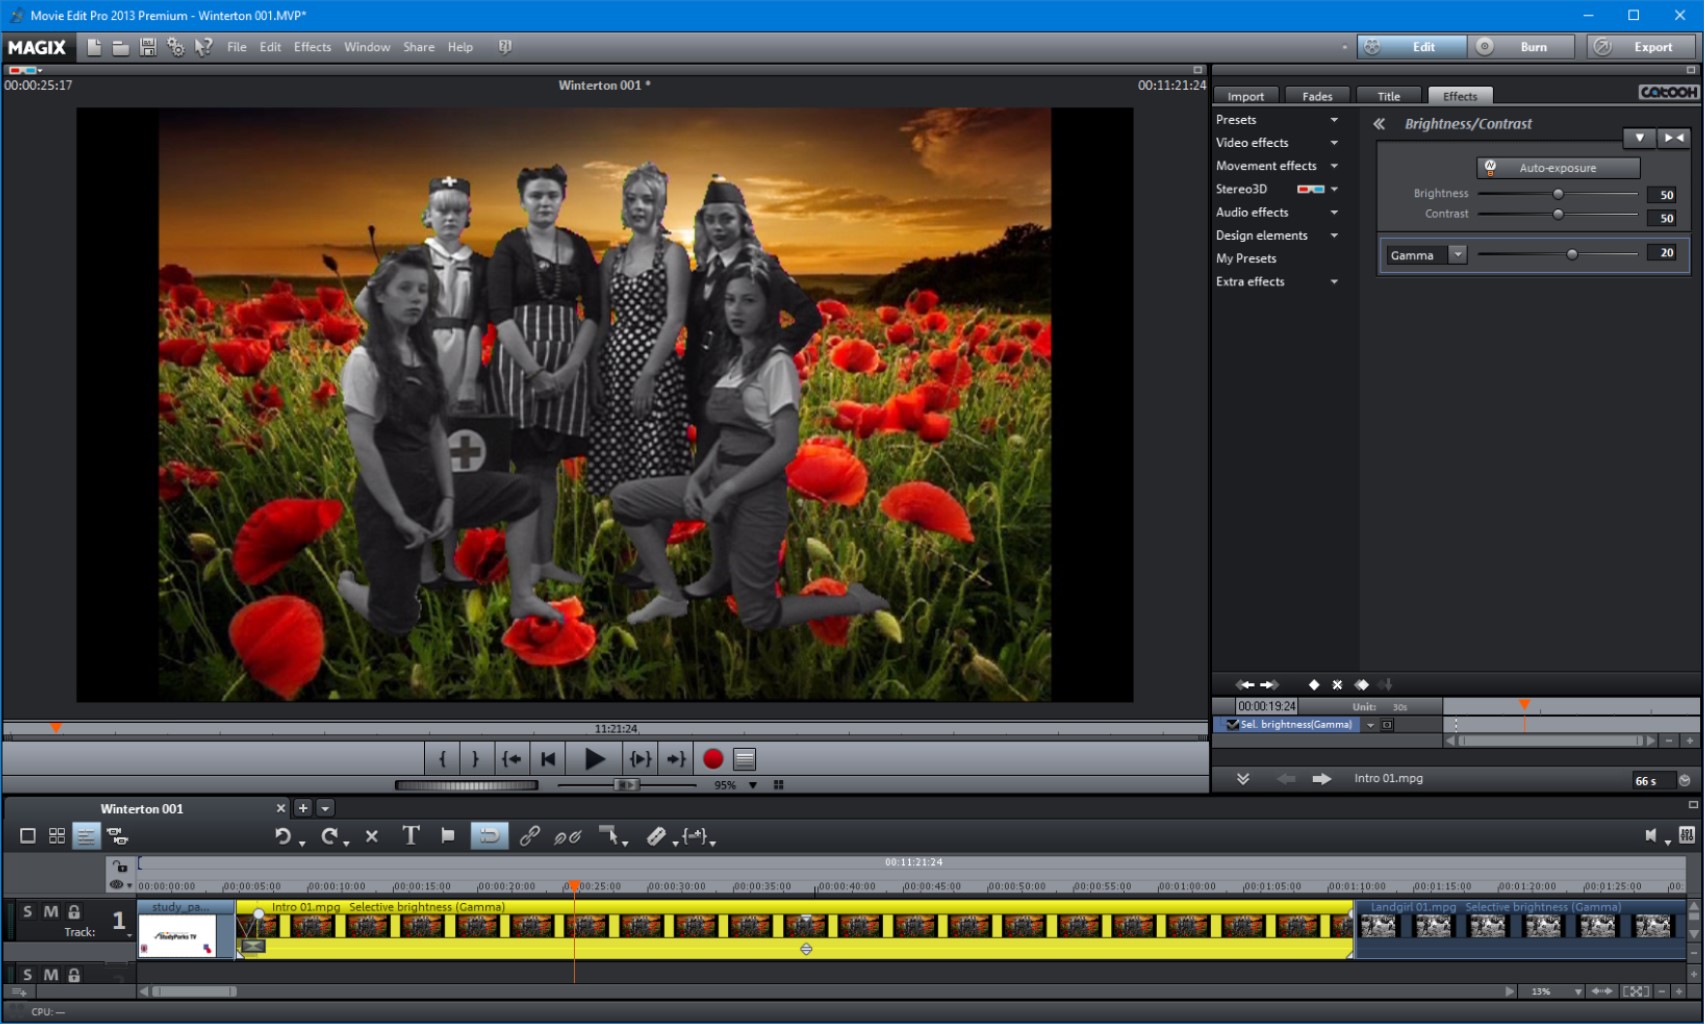Click the Export button
The width and height of the screenshot is (1704, 1024).
[1640, 47]
